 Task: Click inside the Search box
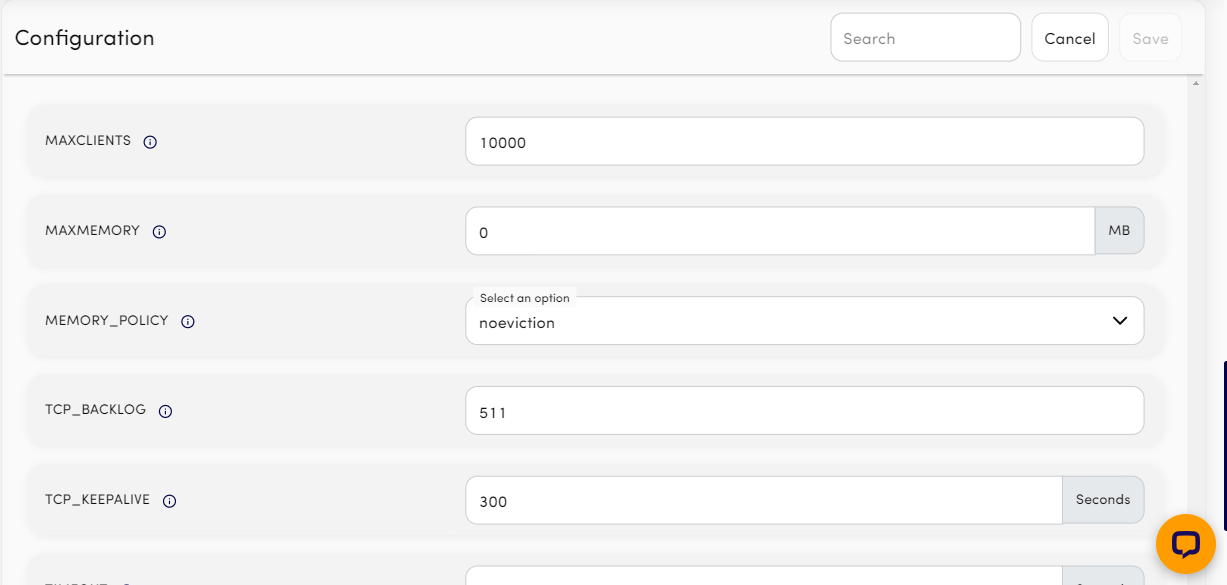pos(924,37)
